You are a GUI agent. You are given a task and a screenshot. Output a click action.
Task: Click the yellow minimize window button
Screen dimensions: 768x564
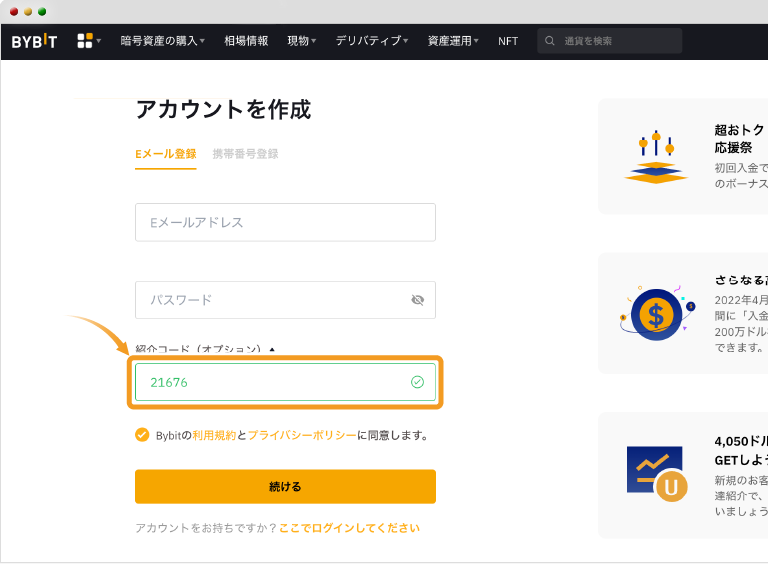pyautogui.click(x=28, y=12)
